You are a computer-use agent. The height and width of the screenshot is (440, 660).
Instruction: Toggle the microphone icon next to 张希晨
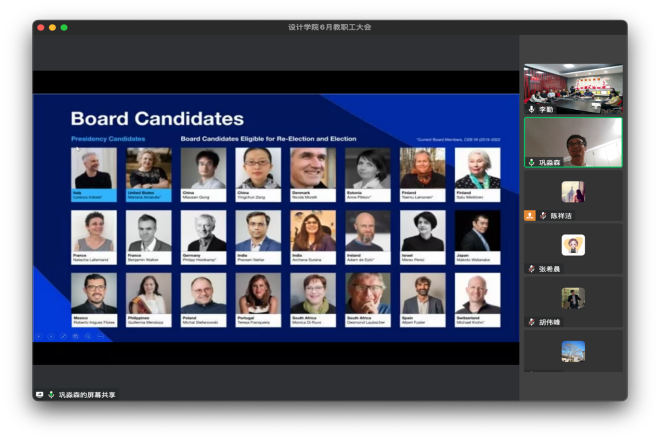(532, 269)
